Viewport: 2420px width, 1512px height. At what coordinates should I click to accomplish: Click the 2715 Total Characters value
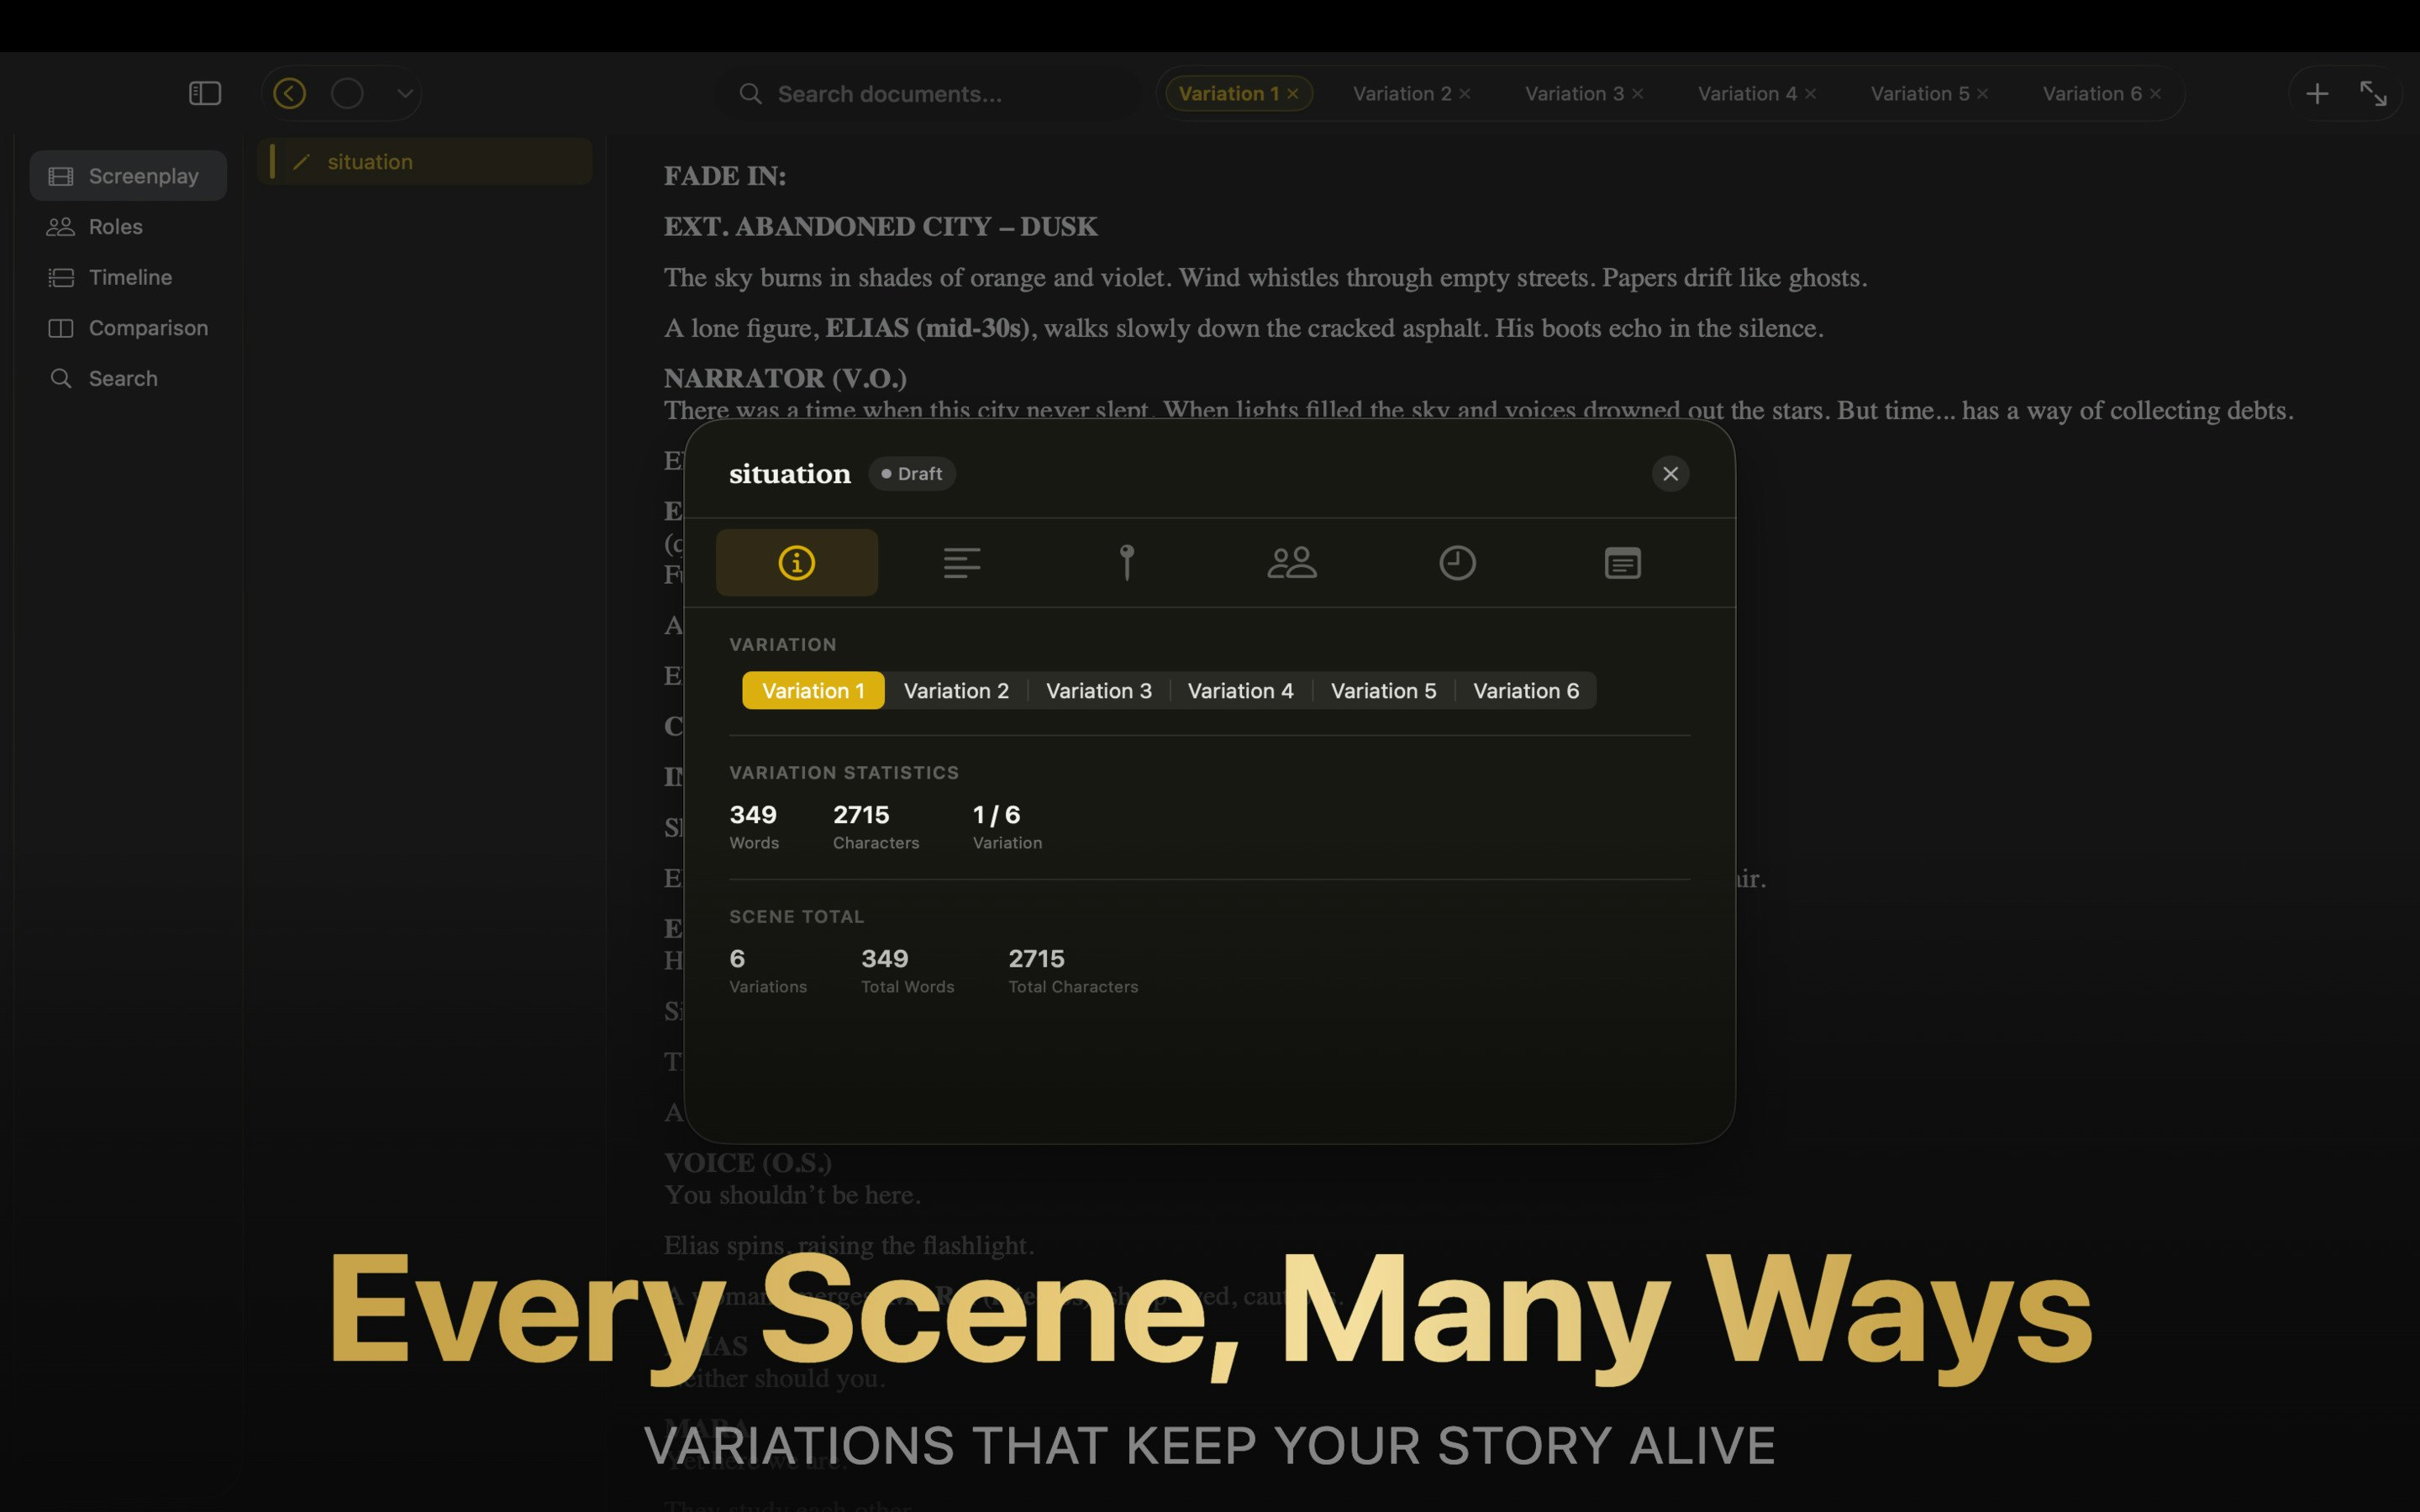[1073, 971]
